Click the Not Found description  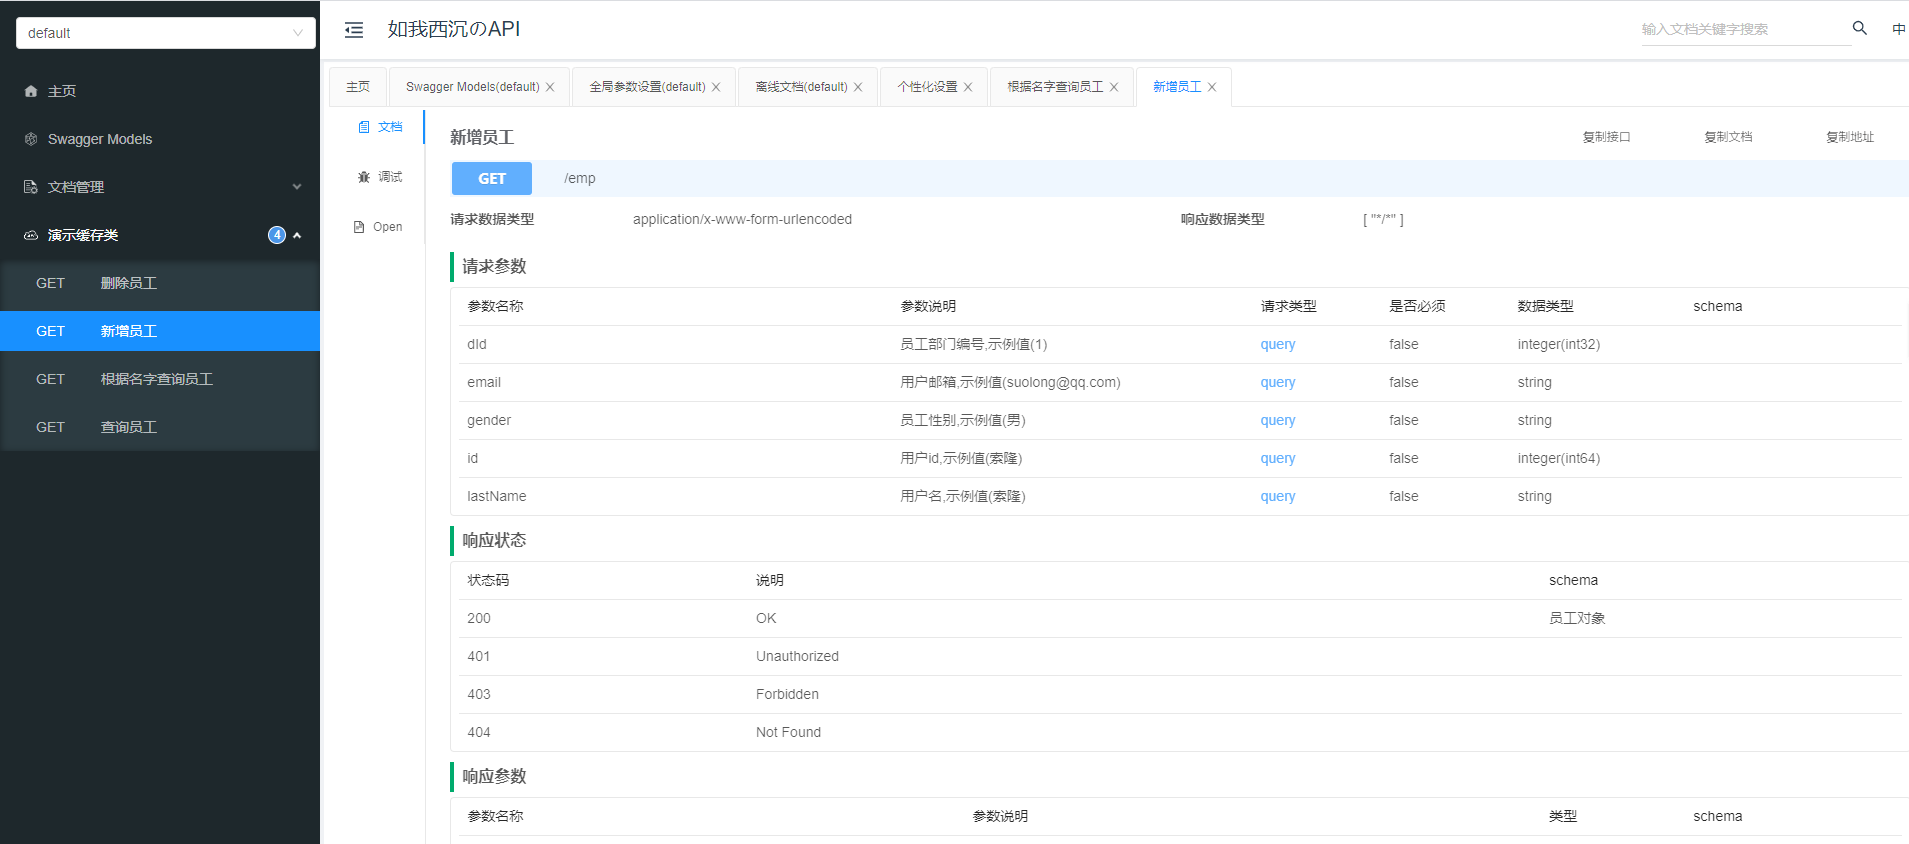(x=788, y=732)
